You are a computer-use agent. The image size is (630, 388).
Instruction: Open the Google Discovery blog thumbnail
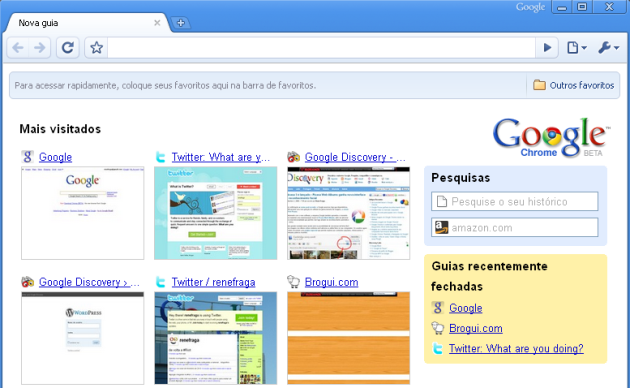click(x=348, y=213)
